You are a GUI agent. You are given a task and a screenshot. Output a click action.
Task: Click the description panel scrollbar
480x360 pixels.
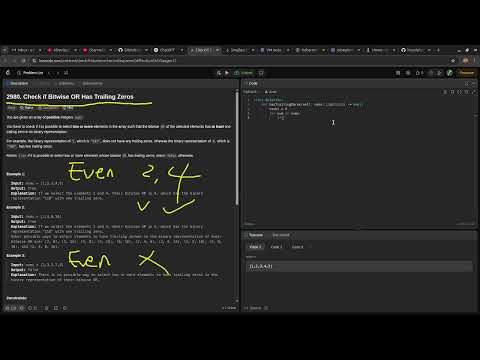[x=237, y=148]
